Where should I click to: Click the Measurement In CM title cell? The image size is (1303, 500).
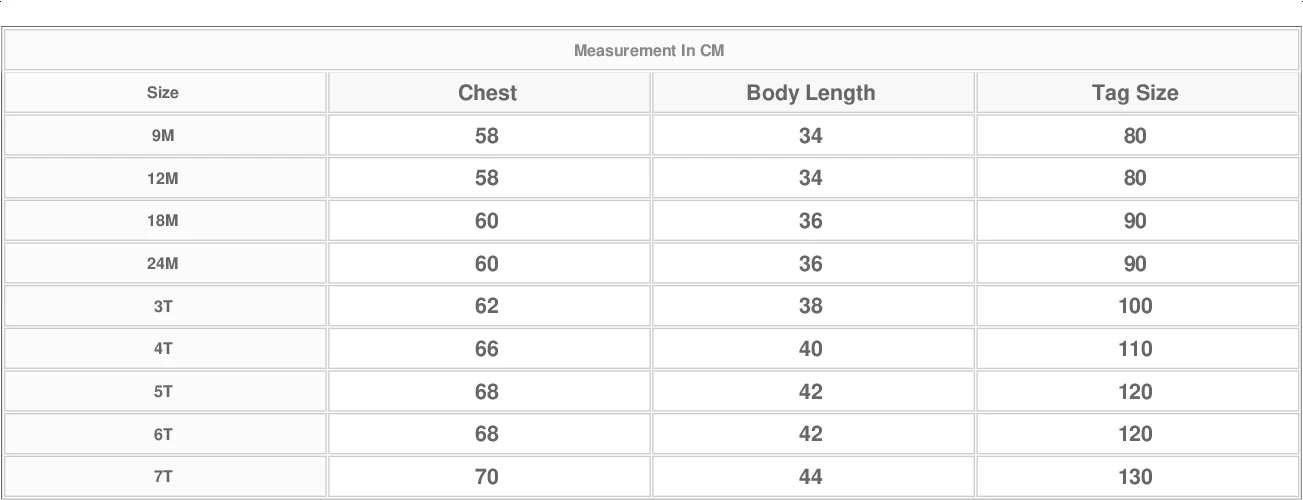(649, 50)
